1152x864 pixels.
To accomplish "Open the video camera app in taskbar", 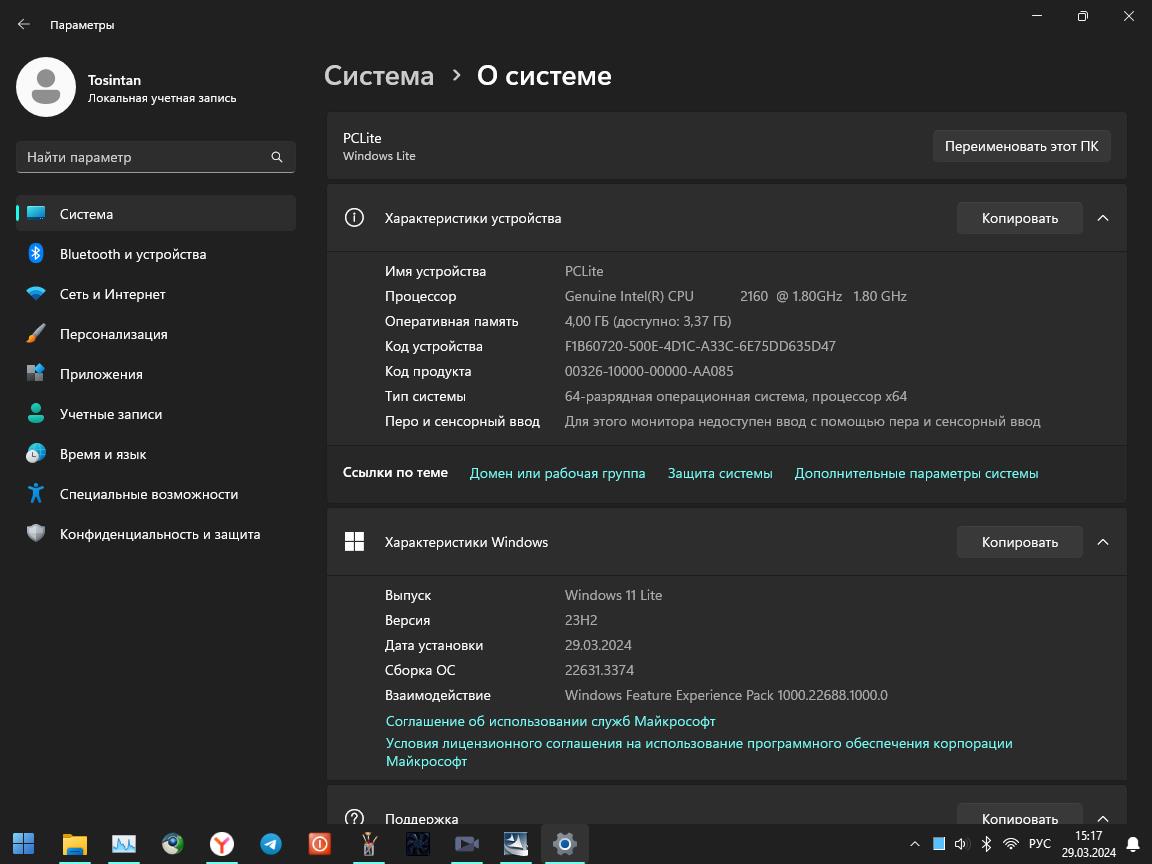I will [x=467, y=843].
